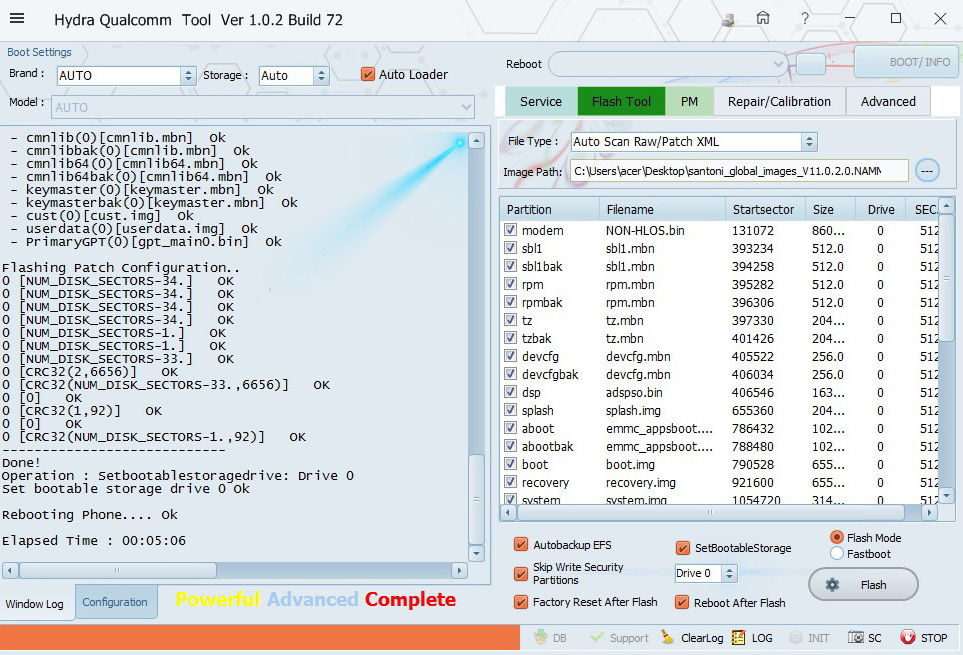The image size is (963, 655).
Task: Click log scroll down arrow
Action: pos(476,553)
